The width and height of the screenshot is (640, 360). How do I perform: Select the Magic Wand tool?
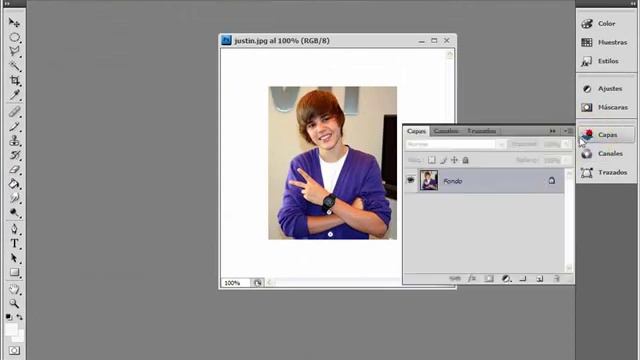(x=14, y=66)
